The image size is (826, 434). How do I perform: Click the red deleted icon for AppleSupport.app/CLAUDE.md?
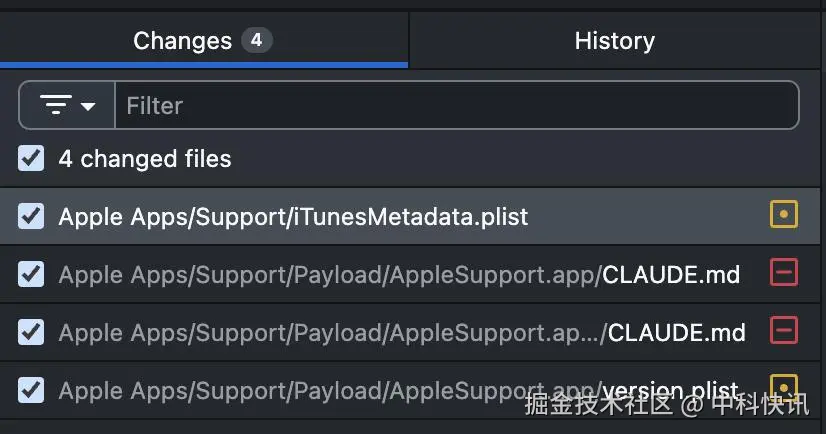(x=784, y=272)
